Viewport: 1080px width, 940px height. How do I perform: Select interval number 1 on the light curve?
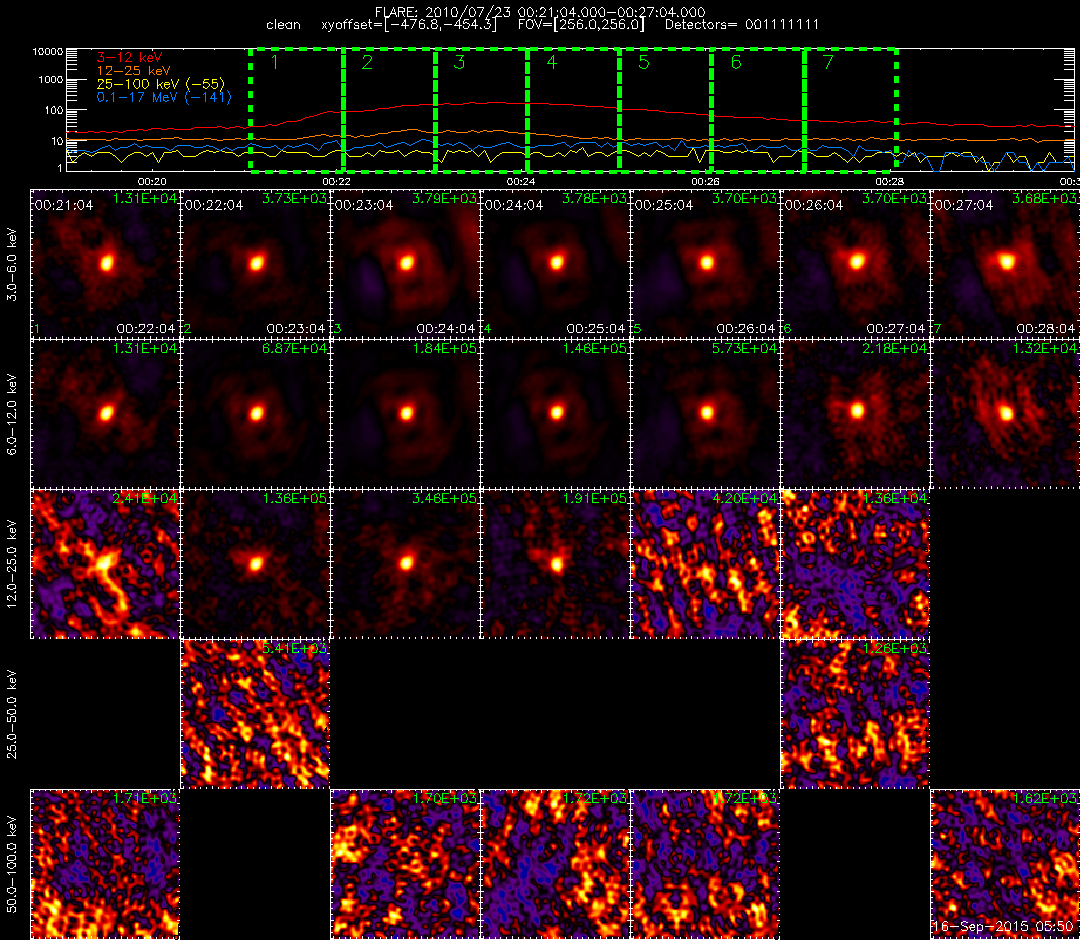pyautogui.click(x=296, y=110)
